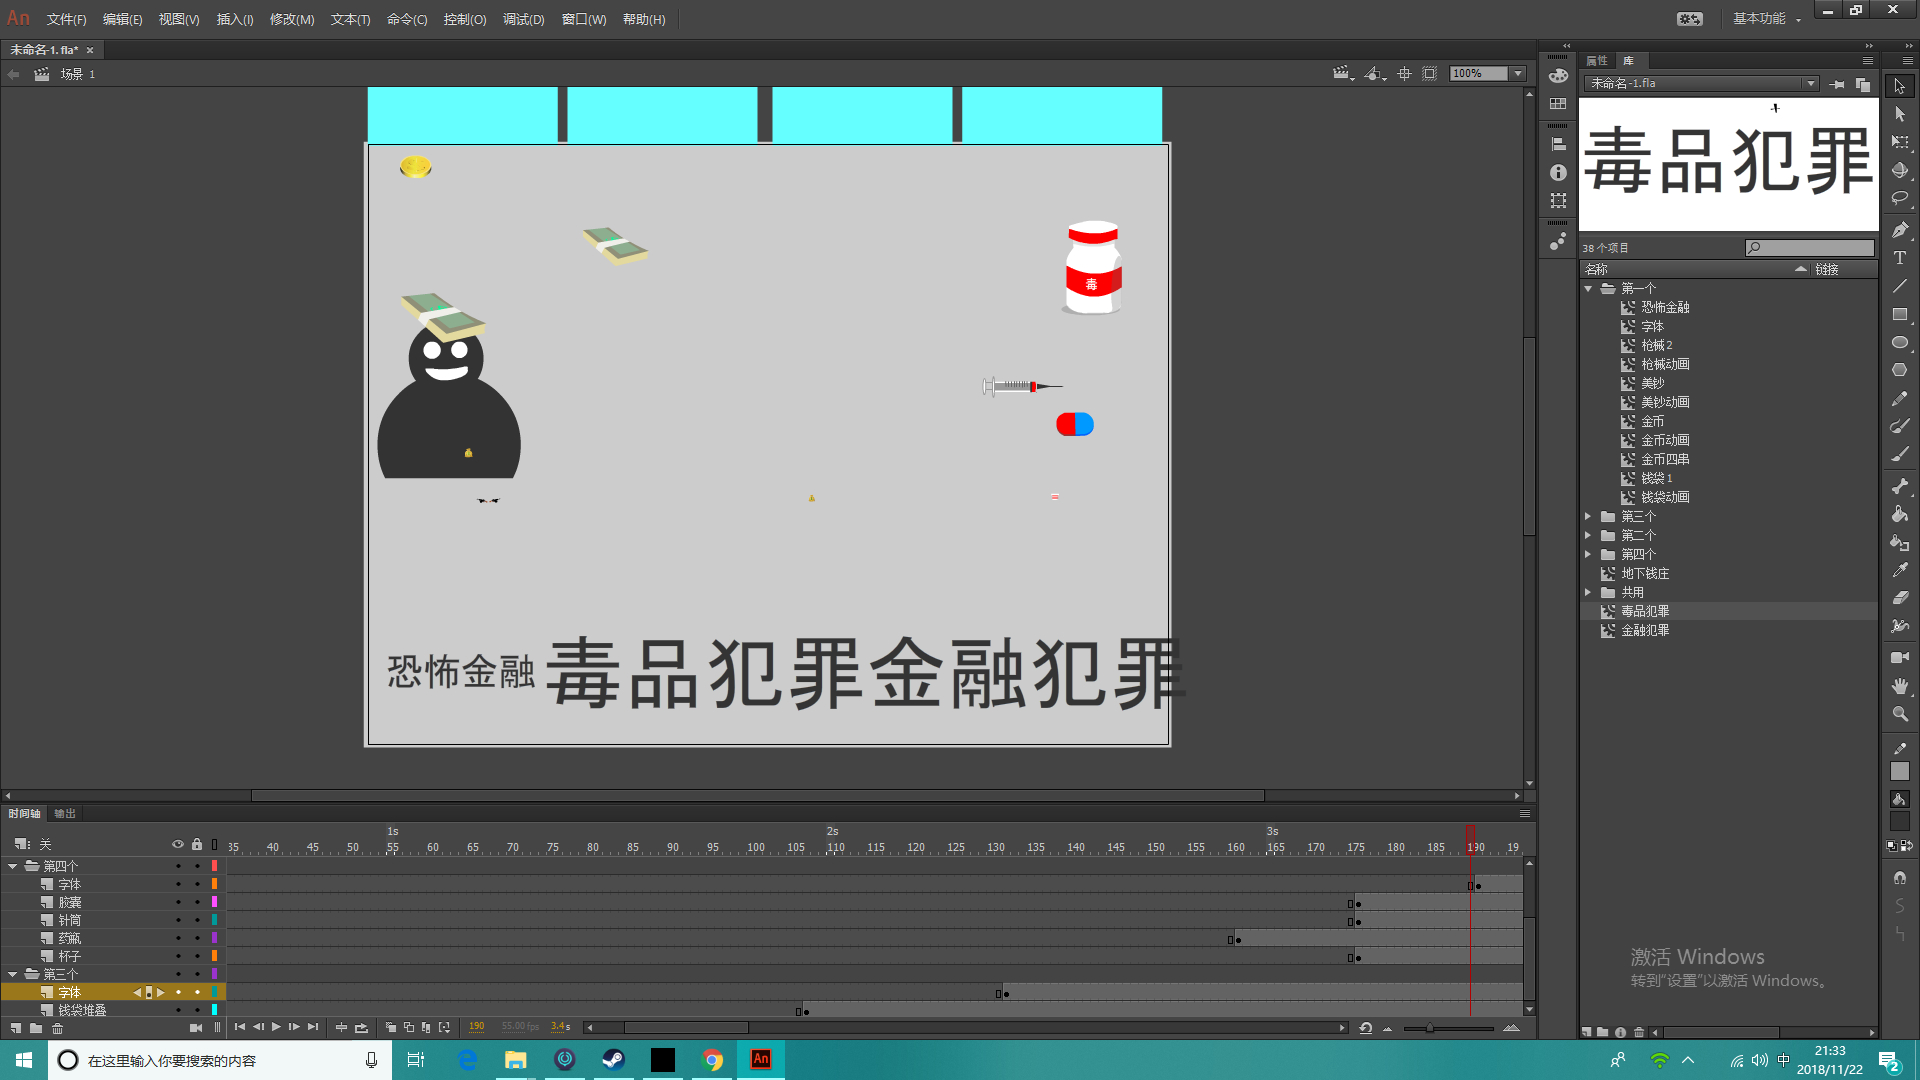Select the Zoom magnifier tool
Screen dimensions: 1920x1080
coord(1900,714)
